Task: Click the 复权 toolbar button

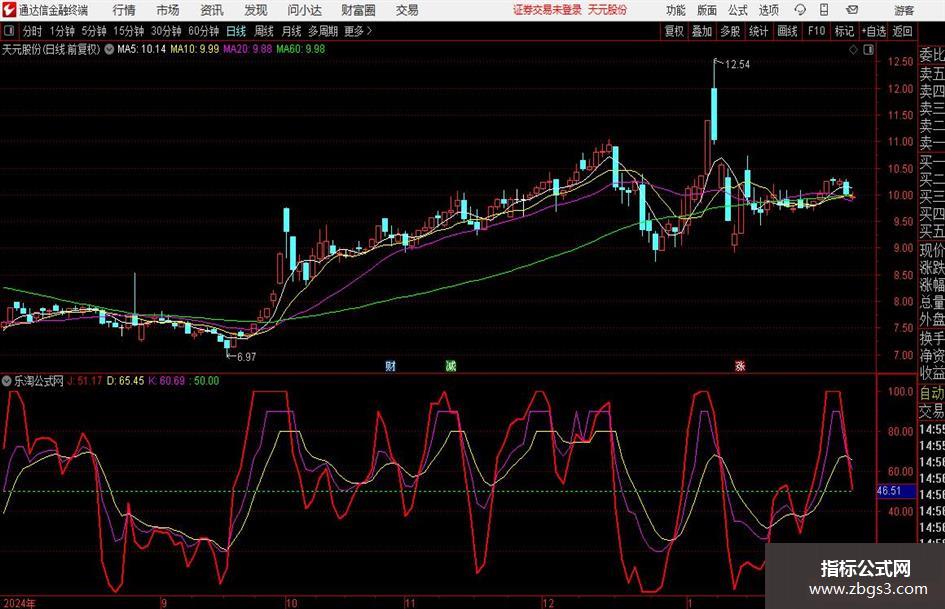Action: click(674, 31)
